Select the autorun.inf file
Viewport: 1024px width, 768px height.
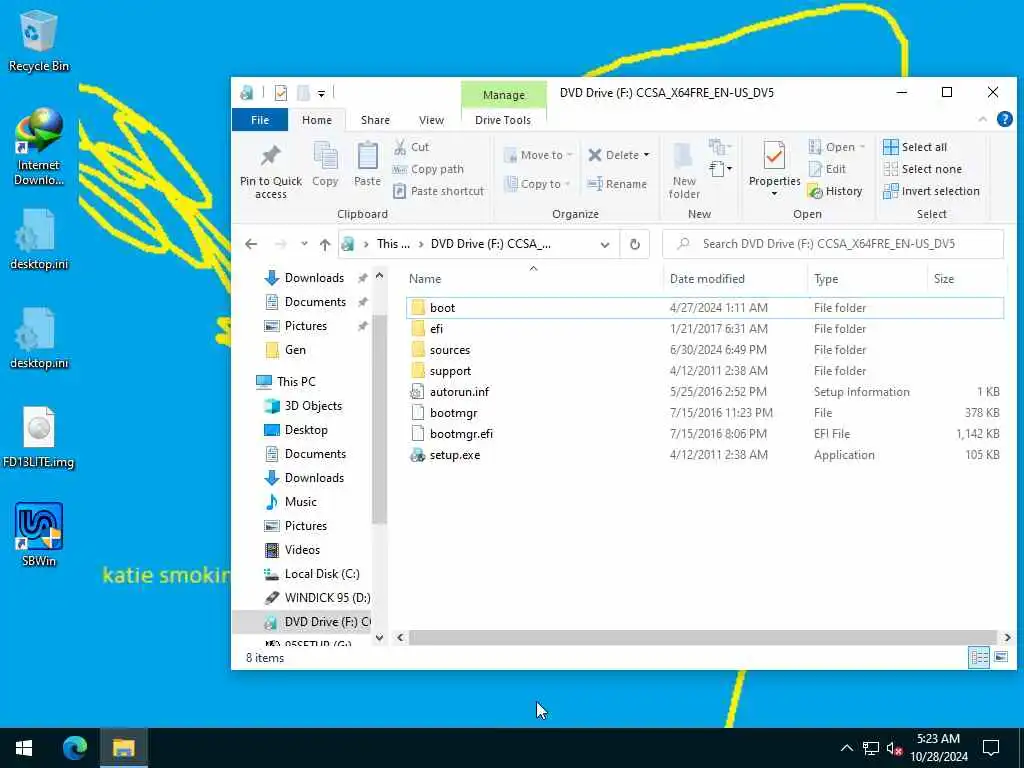pos(704,392)
